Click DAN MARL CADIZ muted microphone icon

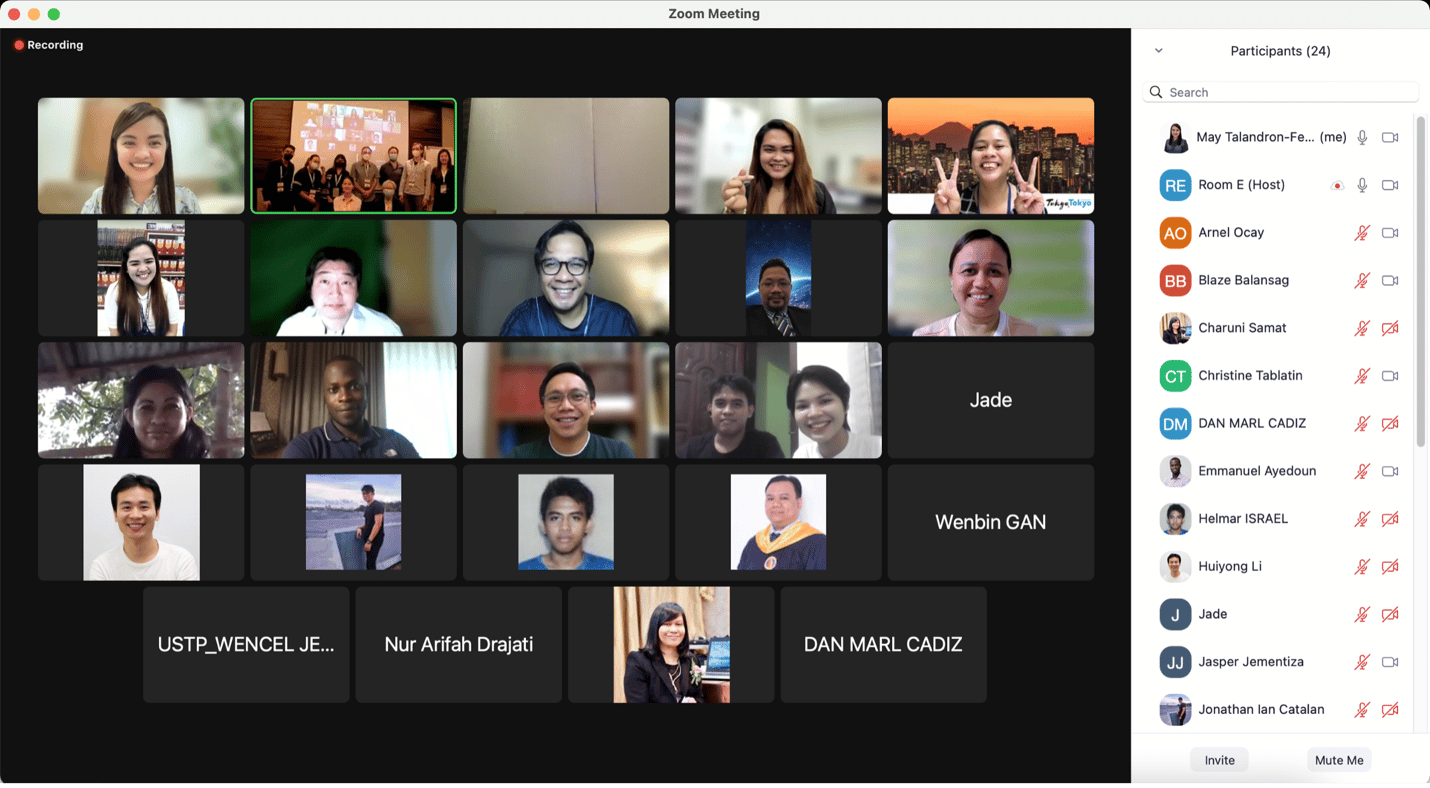[1362, 424]
